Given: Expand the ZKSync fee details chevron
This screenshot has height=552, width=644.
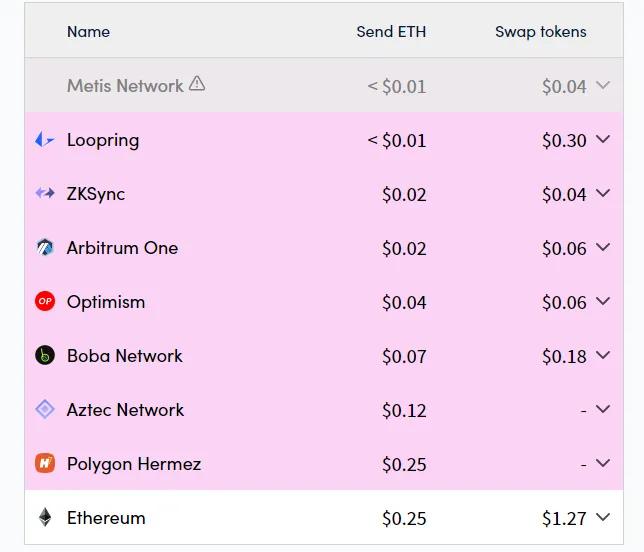Looking at the screenshot, I should pos(602,194).
